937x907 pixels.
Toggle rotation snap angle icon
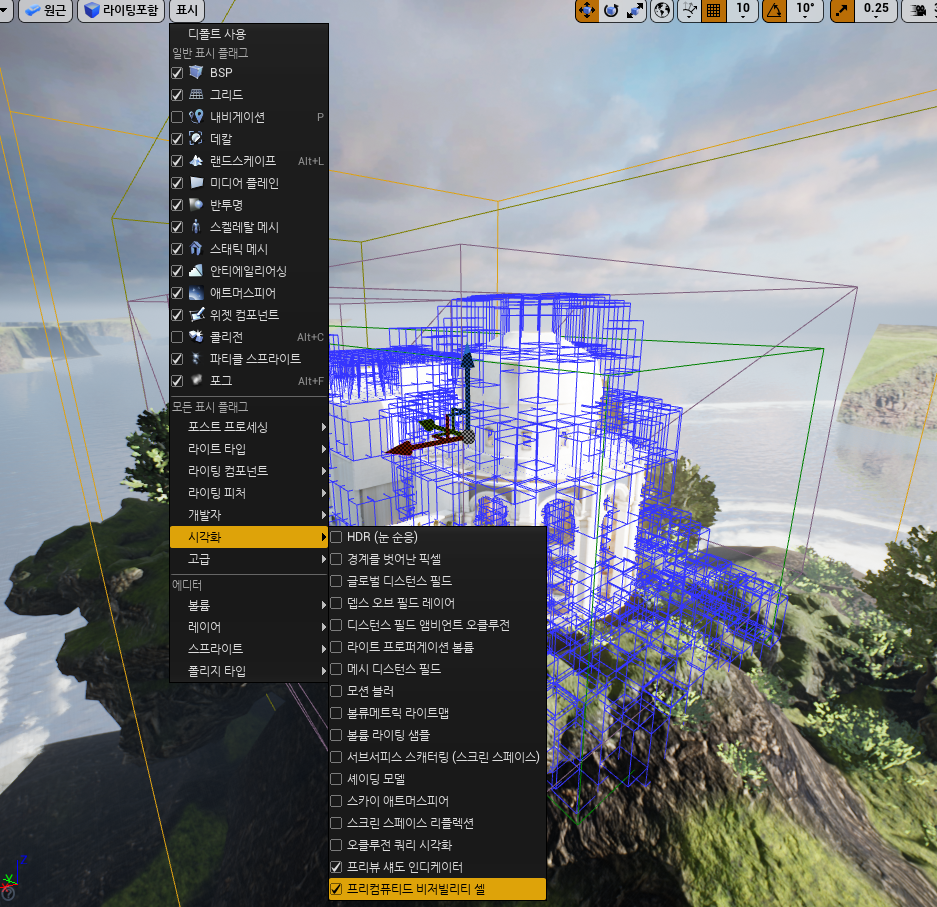coord(774,10)
